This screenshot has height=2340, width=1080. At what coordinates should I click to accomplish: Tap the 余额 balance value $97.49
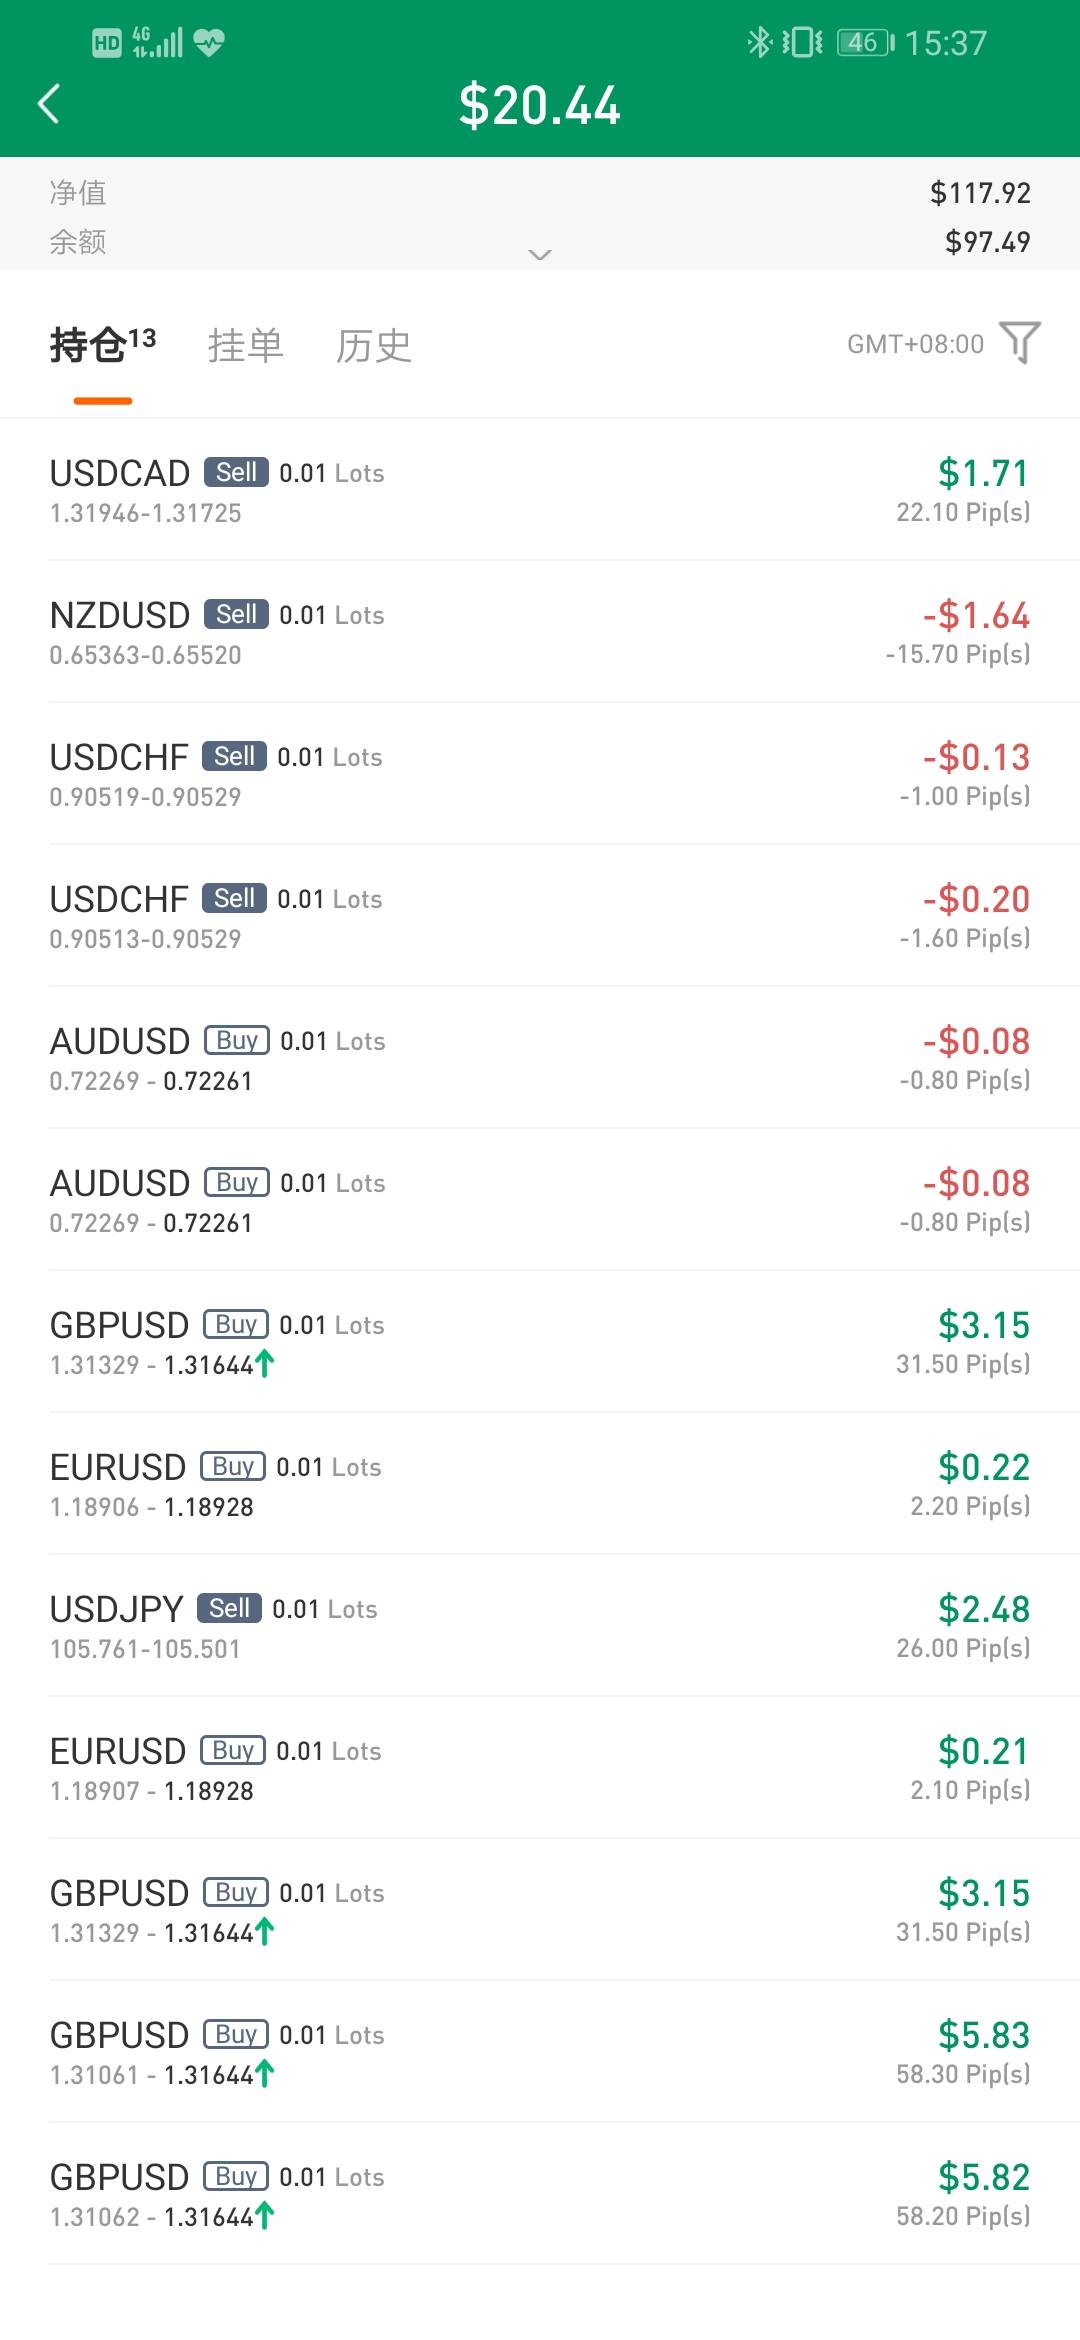[x=987, y=241]
